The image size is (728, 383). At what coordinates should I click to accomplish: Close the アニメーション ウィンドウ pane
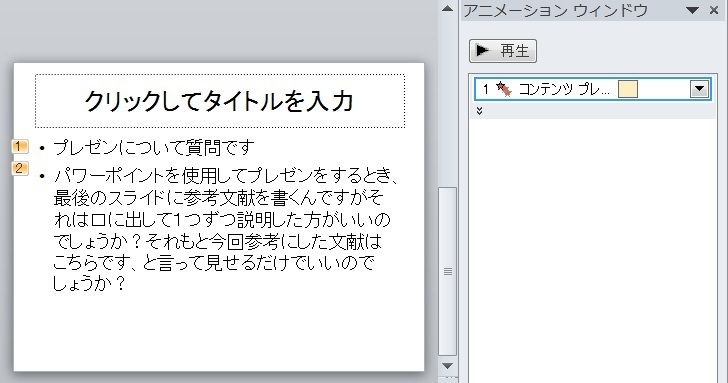click(x=715, y=10)
